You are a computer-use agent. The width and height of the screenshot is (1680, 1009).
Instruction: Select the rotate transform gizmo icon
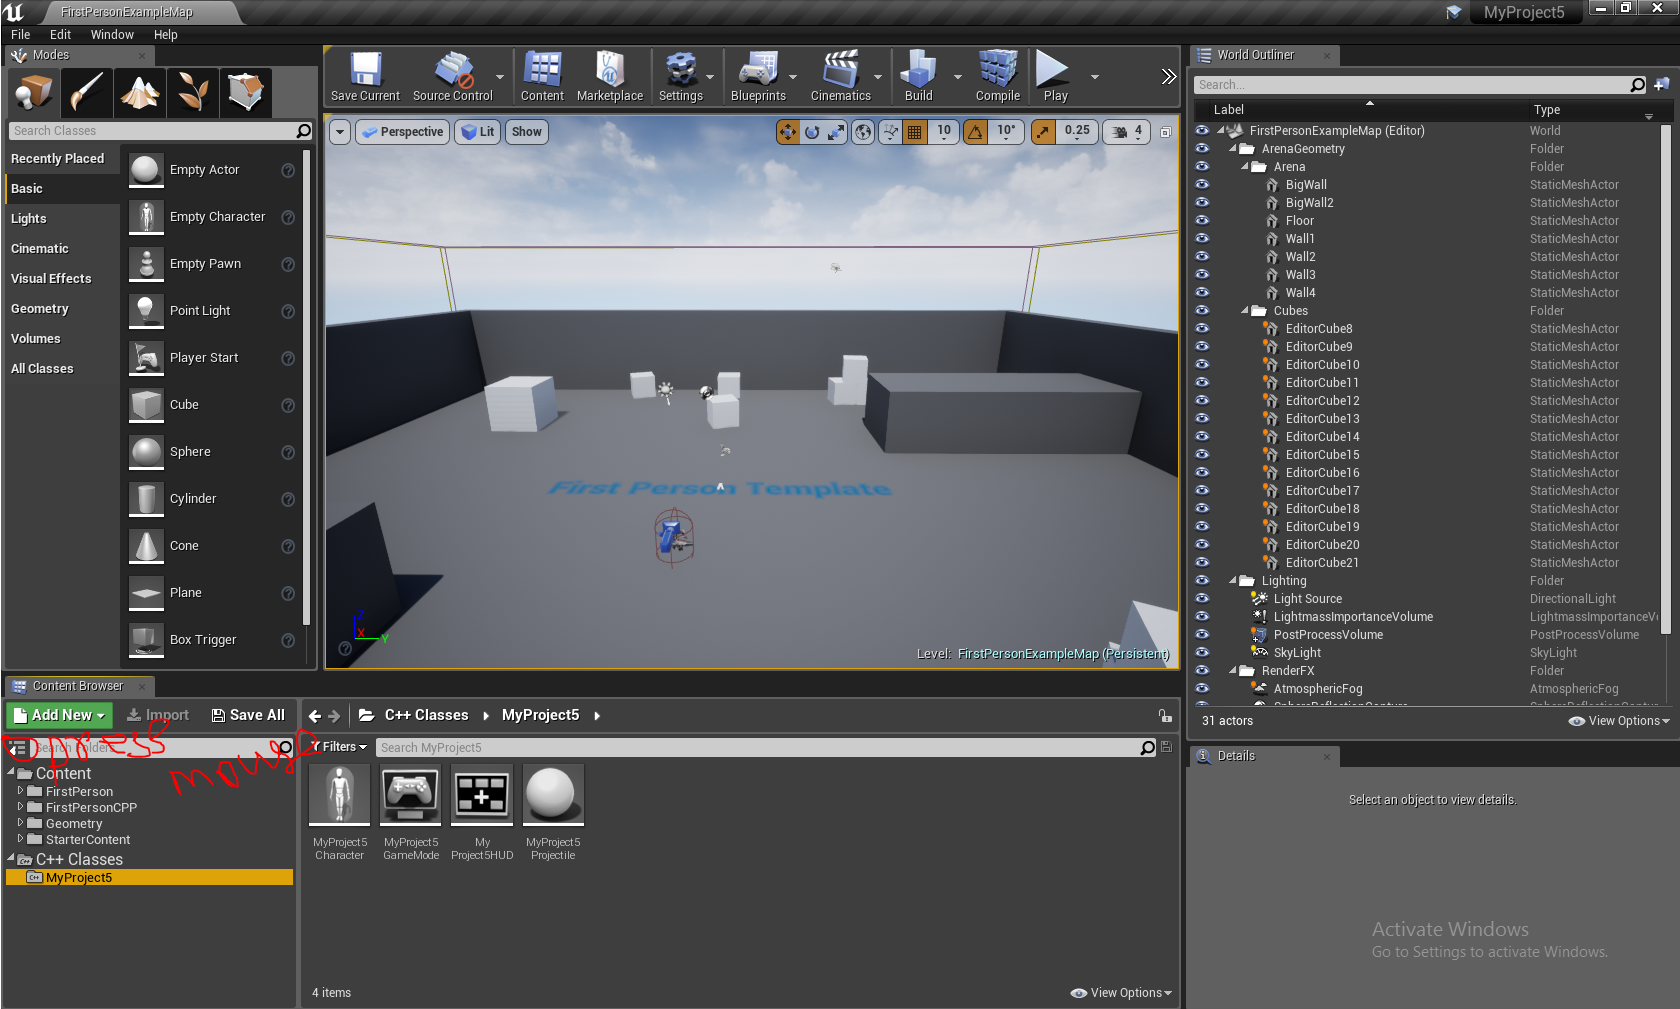(812, 132)
